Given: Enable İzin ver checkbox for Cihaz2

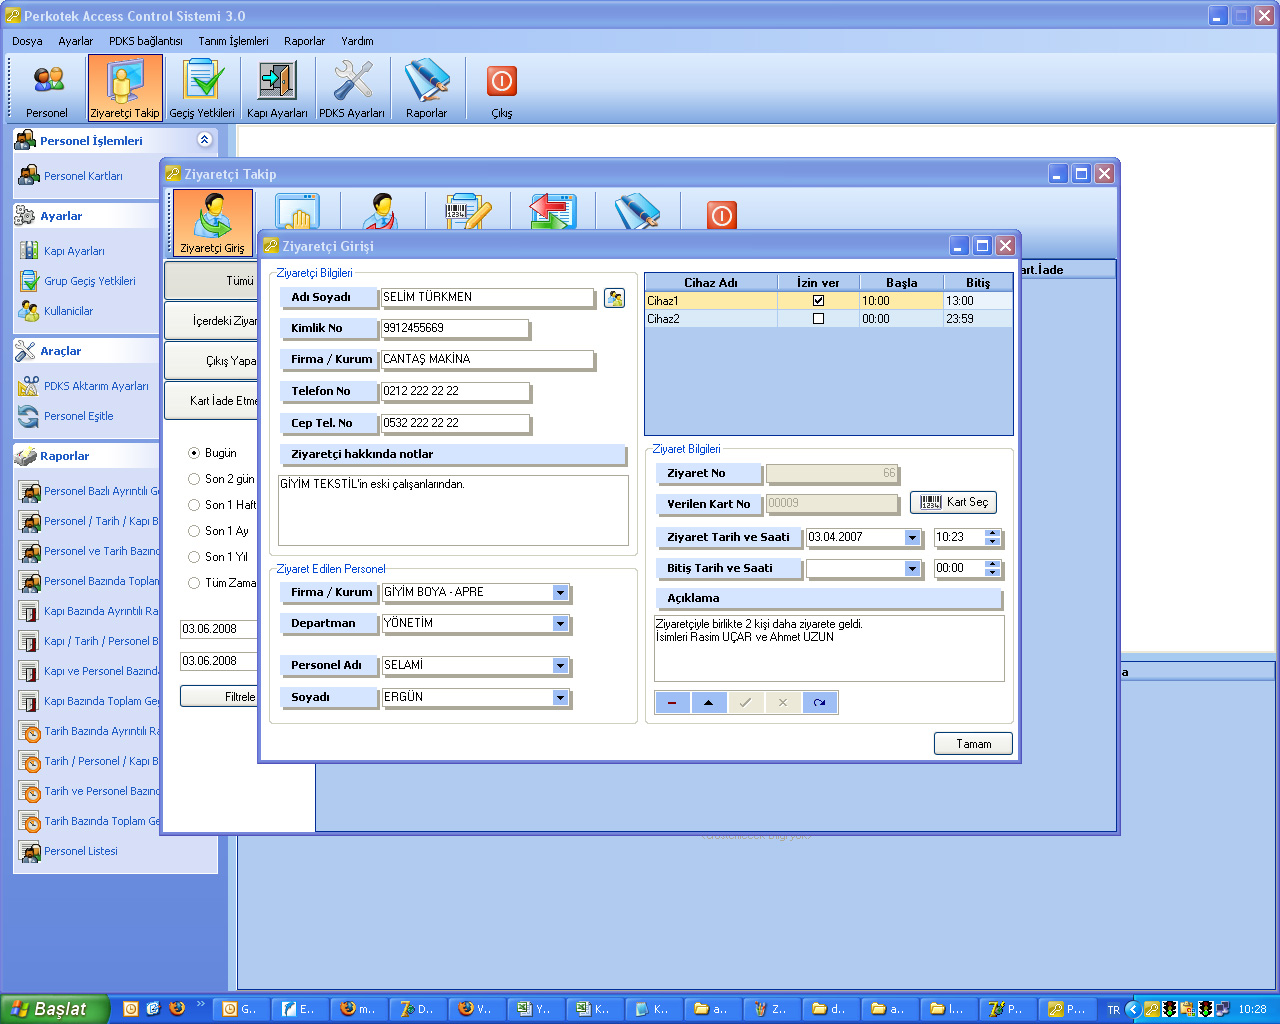Looking at the screenshot, I should point(818,319).
